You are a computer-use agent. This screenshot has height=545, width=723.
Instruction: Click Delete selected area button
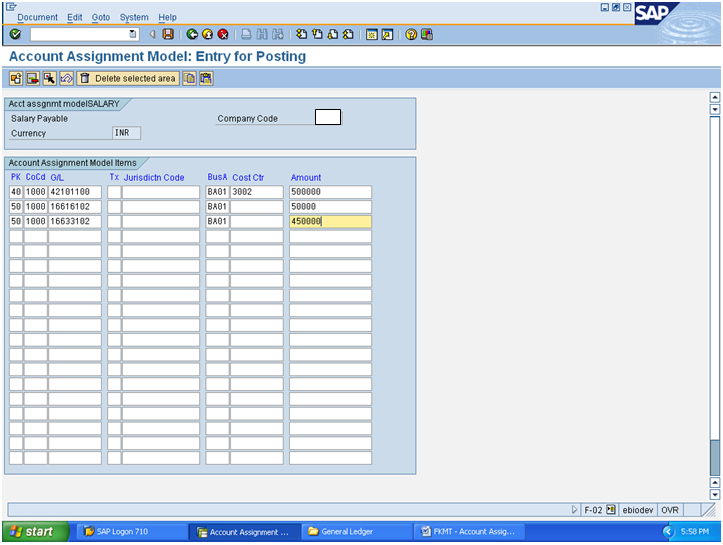(128, 78)
